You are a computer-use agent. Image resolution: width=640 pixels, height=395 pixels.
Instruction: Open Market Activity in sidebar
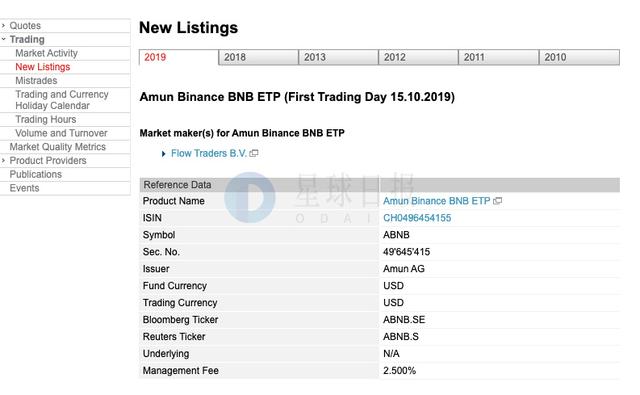tap(46, 53)
